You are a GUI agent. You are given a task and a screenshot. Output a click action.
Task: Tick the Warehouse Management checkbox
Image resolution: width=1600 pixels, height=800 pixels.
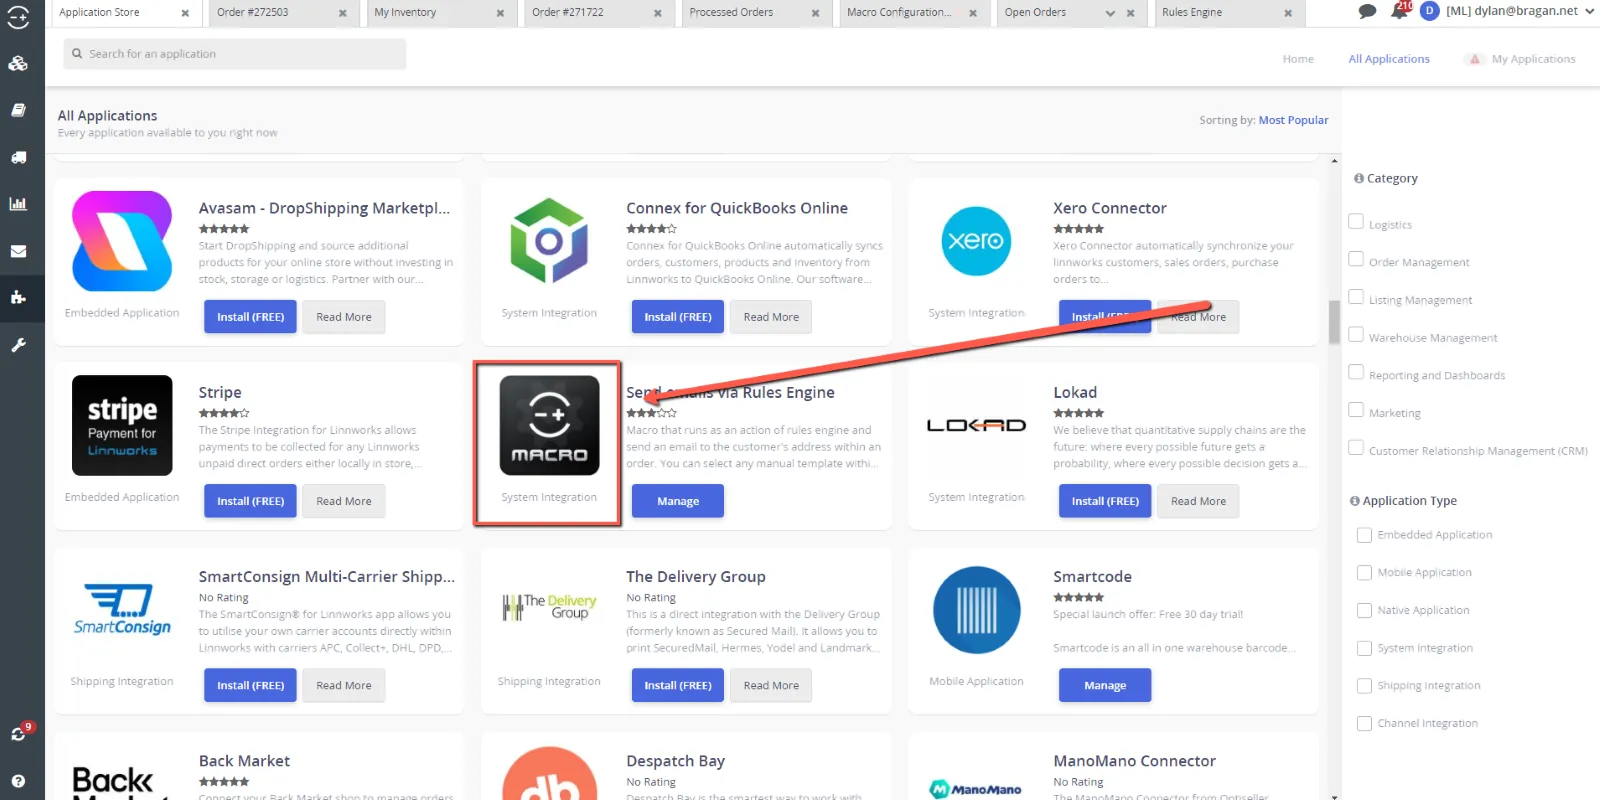(x=1356, y=334)
